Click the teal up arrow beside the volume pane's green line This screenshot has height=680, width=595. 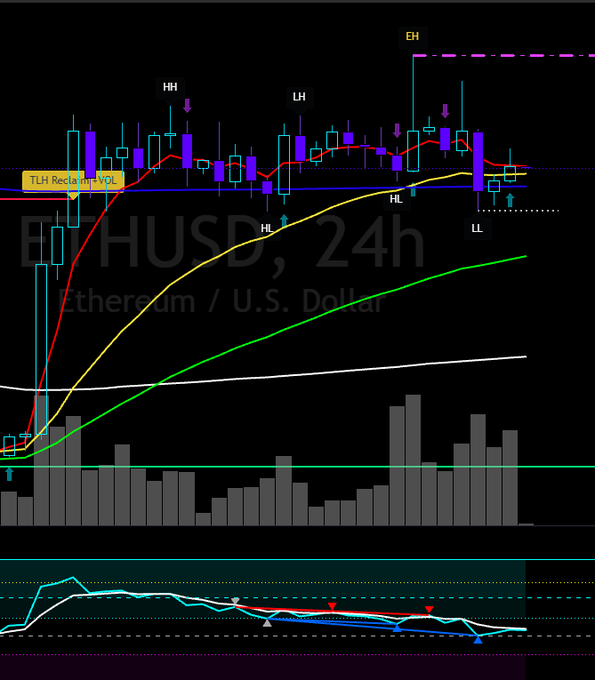click(x=9, y=474)
